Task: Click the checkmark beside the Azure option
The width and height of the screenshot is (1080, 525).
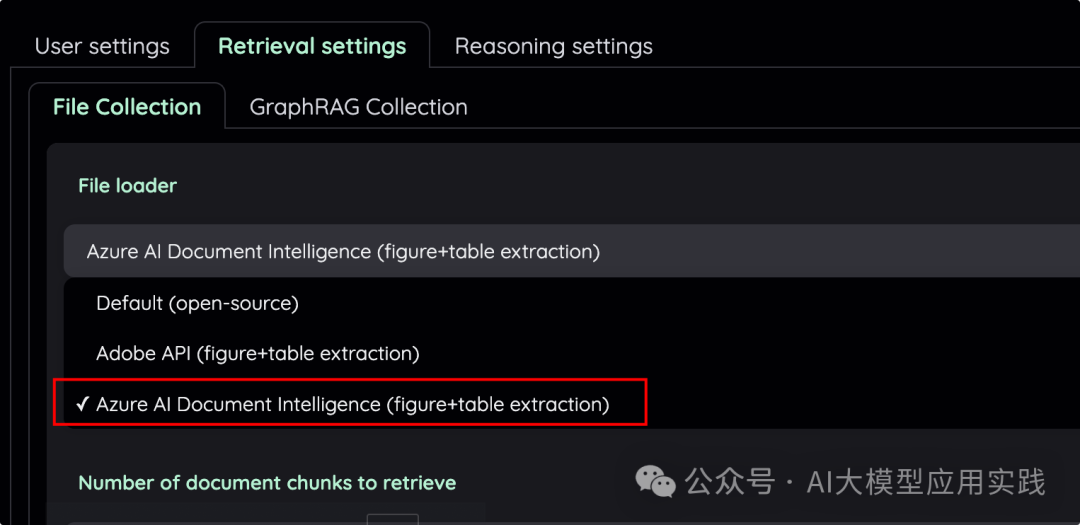Action: point(83,404)
